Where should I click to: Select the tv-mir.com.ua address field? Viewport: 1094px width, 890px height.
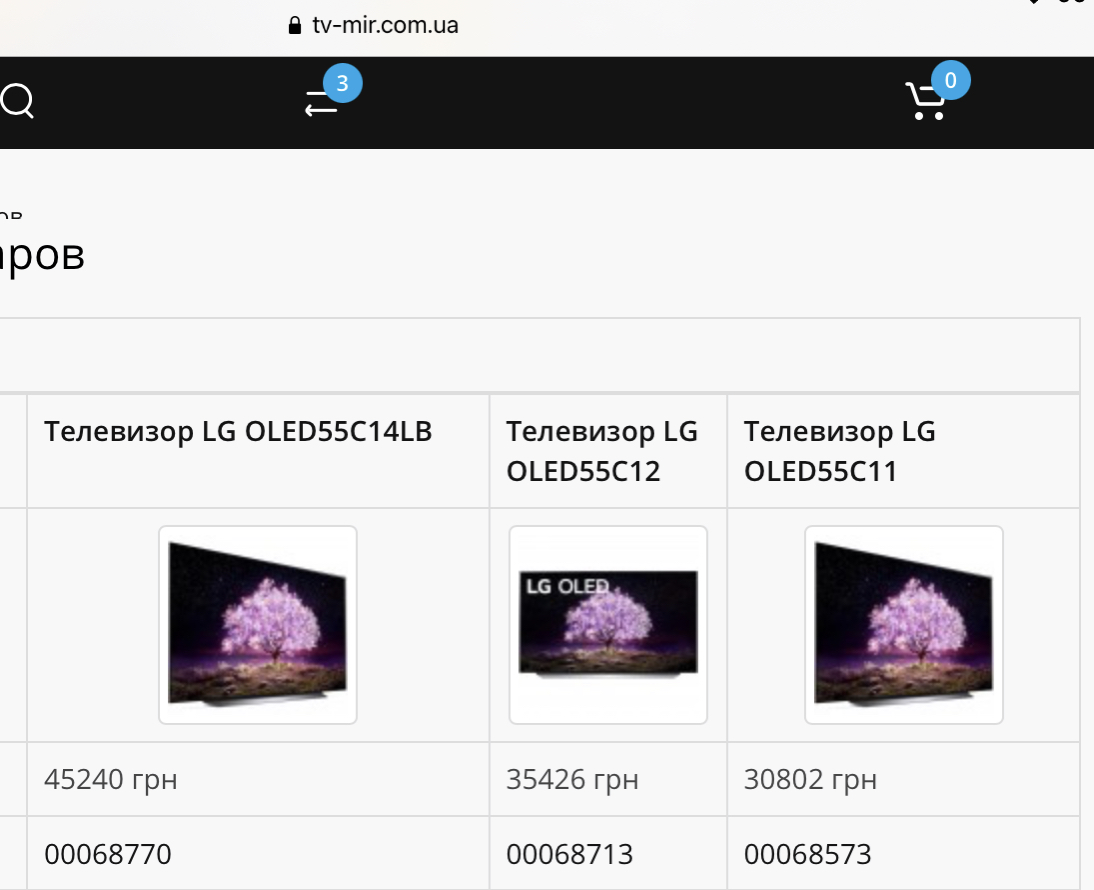coord(373,26)
